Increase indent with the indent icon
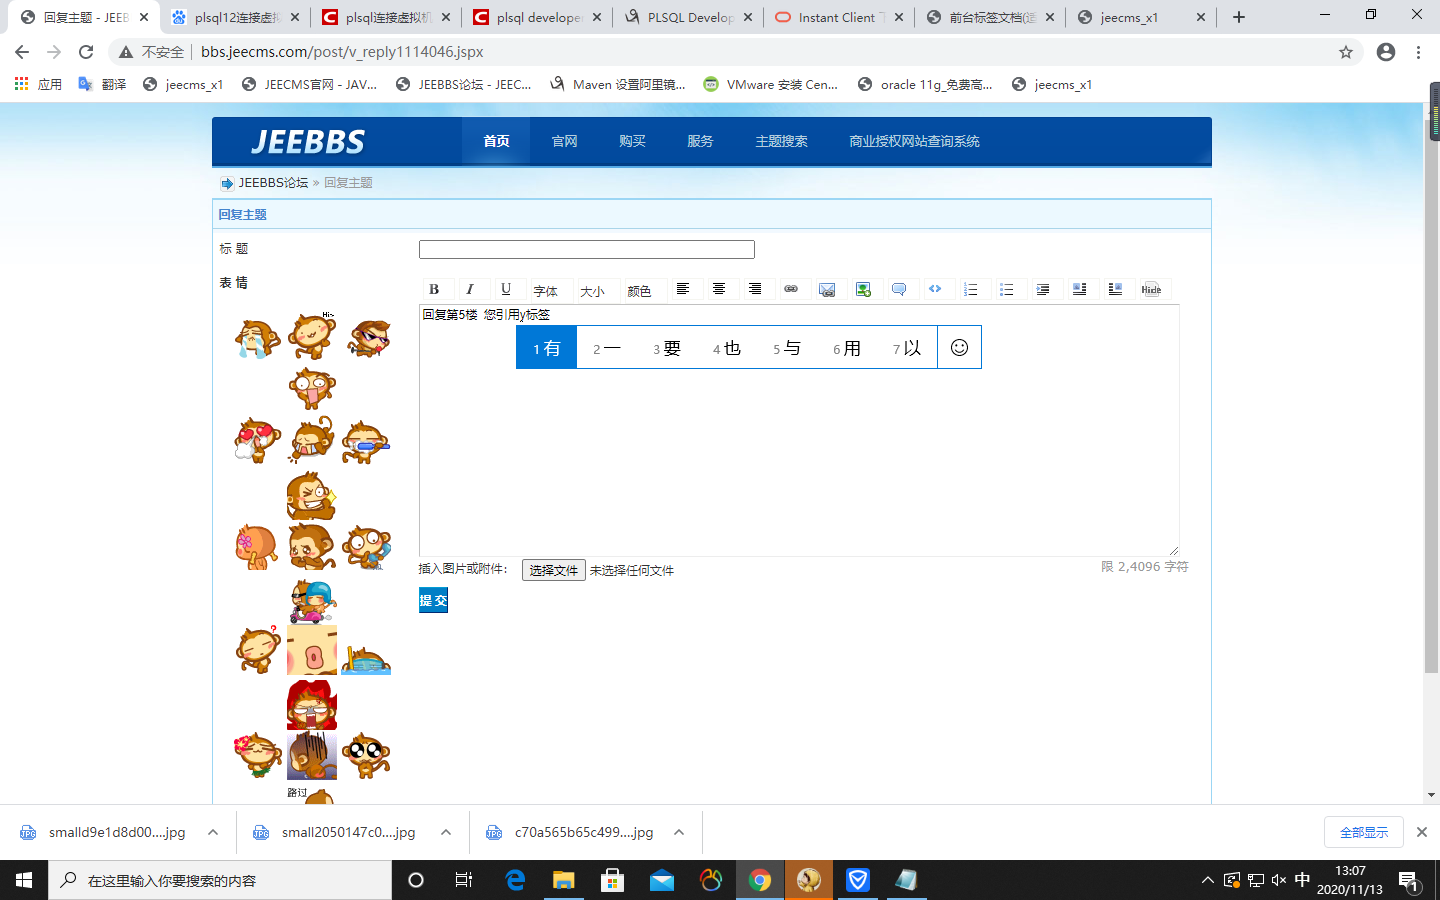Screen dimensions: 1440x900 (1043, 289)
